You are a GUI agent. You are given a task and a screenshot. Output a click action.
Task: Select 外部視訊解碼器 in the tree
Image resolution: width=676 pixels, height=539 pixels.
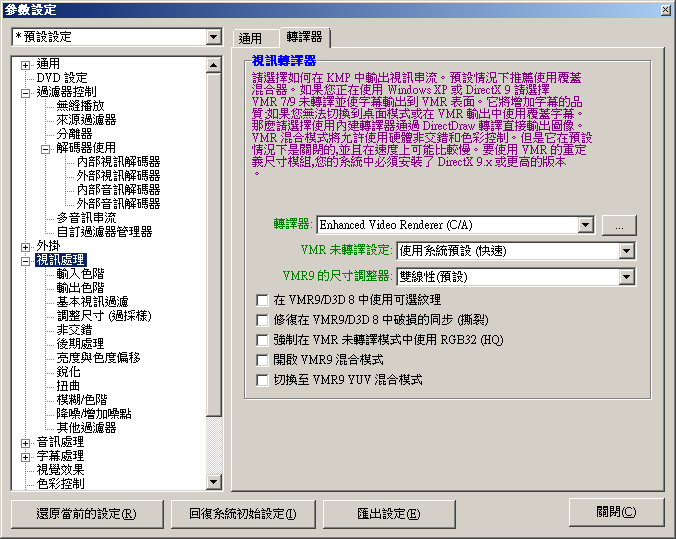[119, 175]
